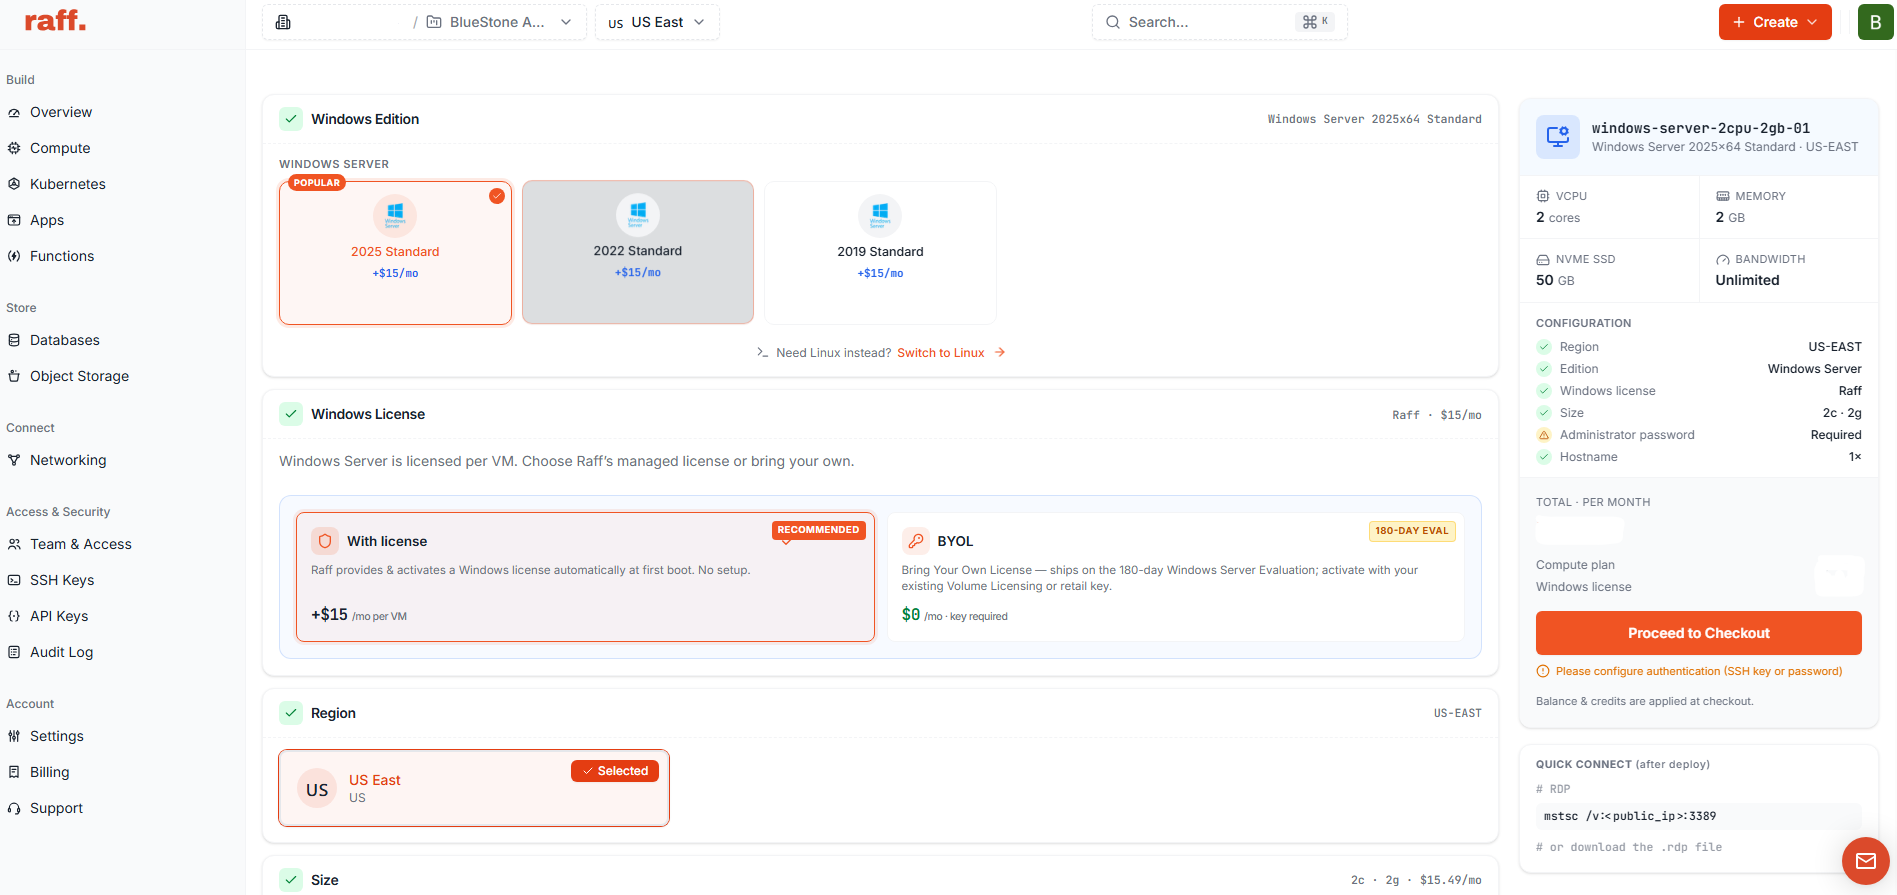
Task: Click the user avatar B icon
Action: tap(1876, 22)
